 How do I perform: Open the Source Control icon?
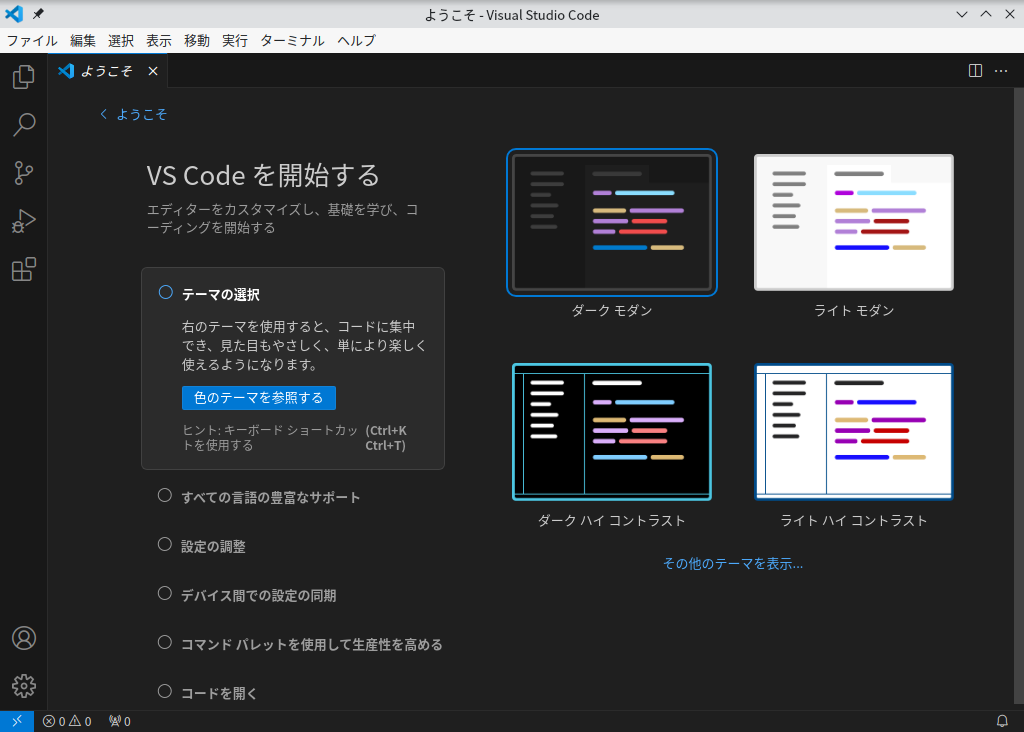point(23,173)
